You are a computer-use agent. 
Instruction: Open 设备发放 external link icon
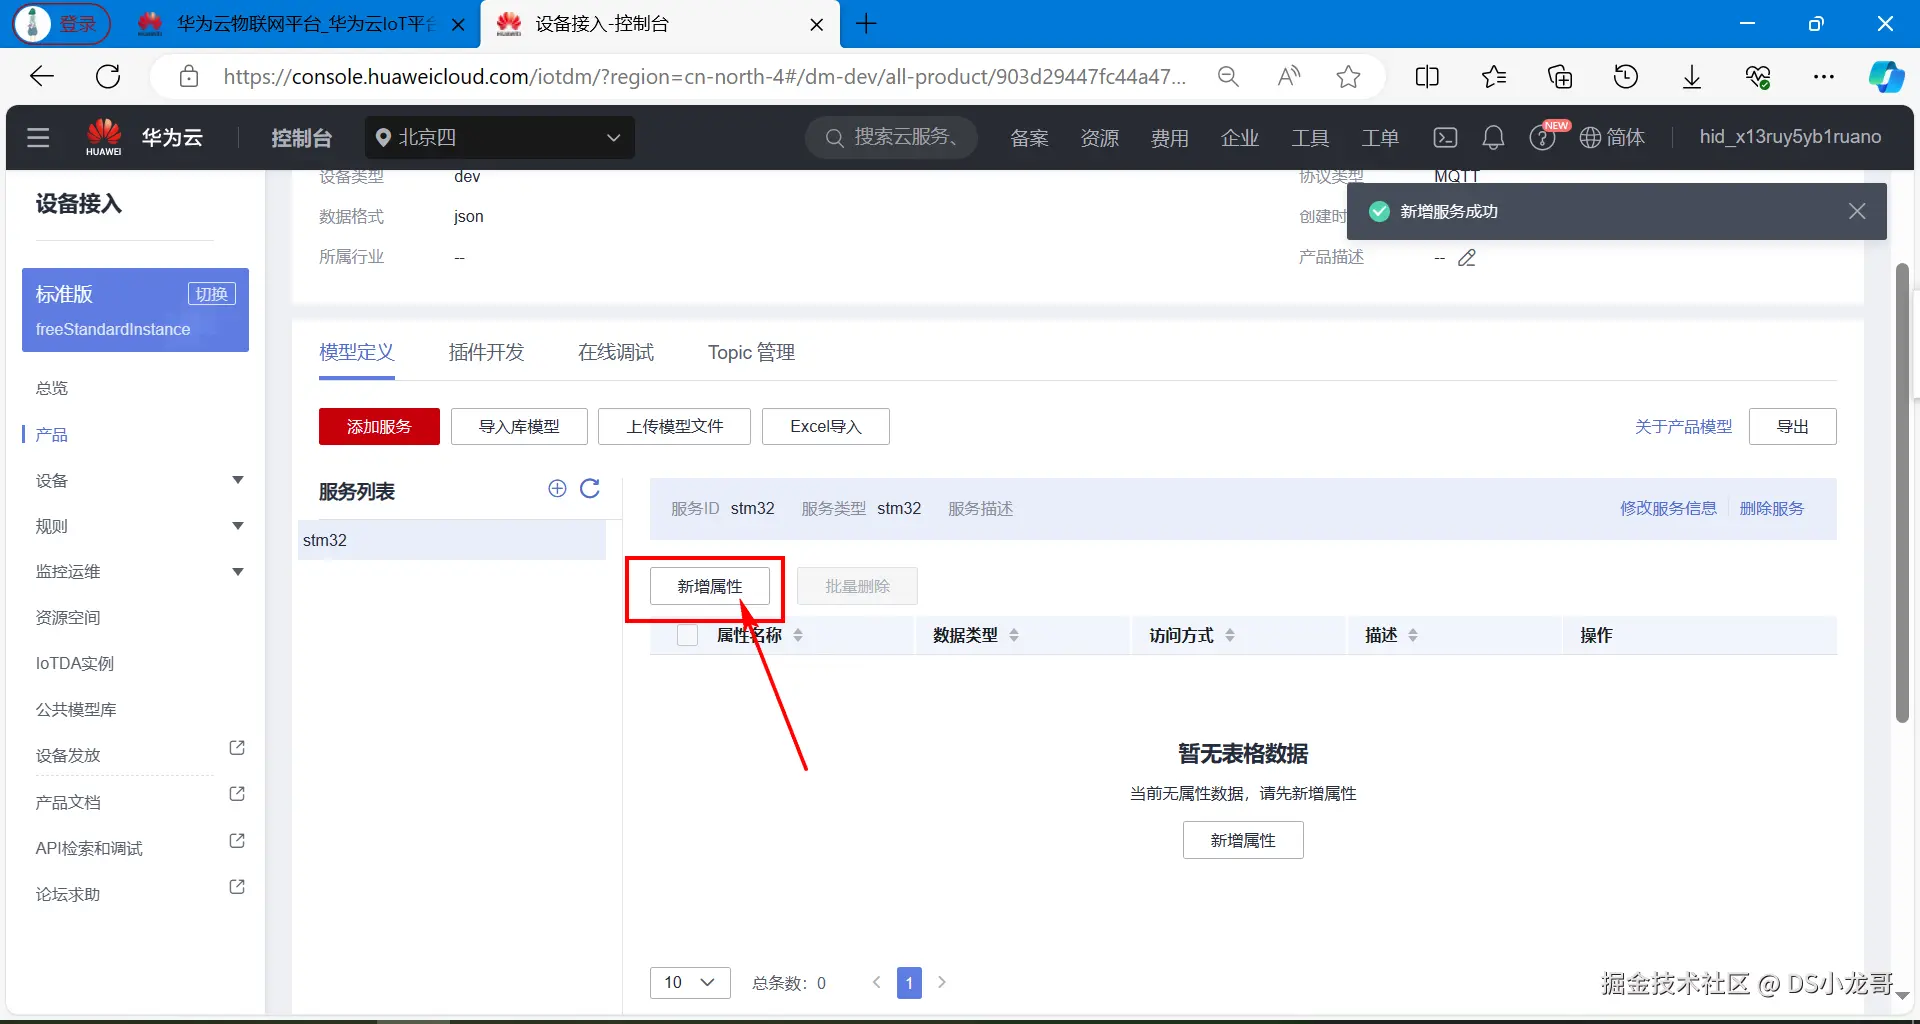click(x=237, y=748)
